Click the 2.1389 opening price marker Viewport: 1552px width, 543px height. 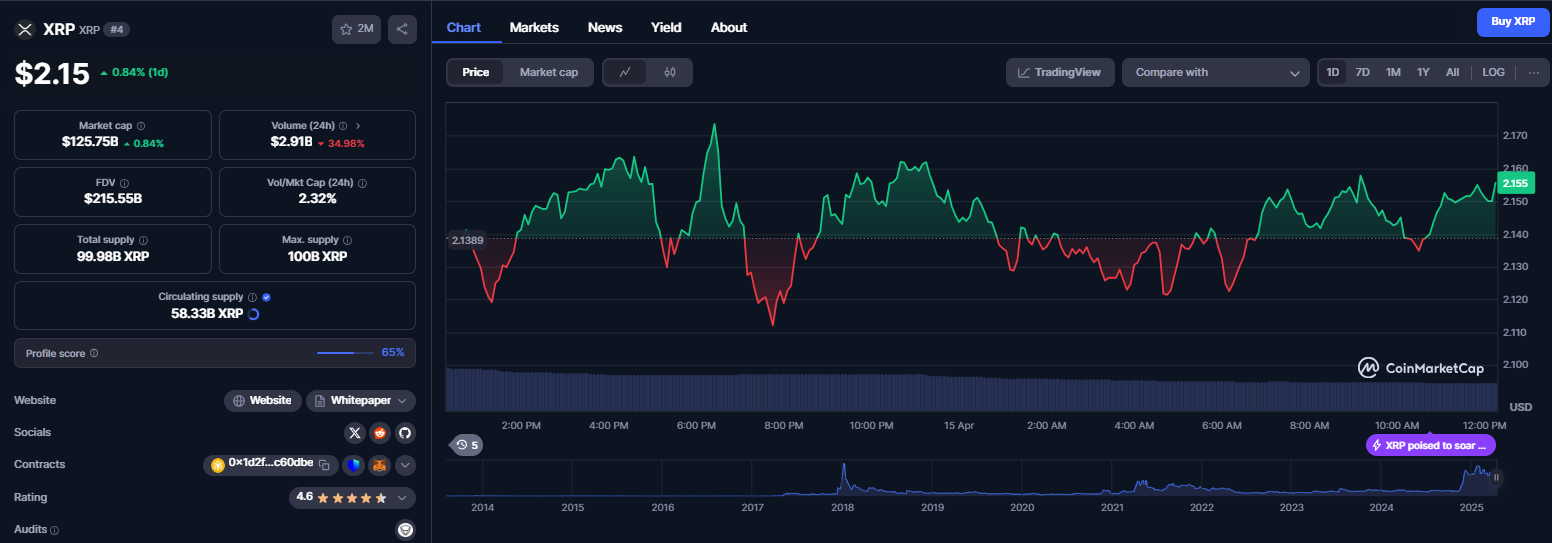[x=467, y=240]
